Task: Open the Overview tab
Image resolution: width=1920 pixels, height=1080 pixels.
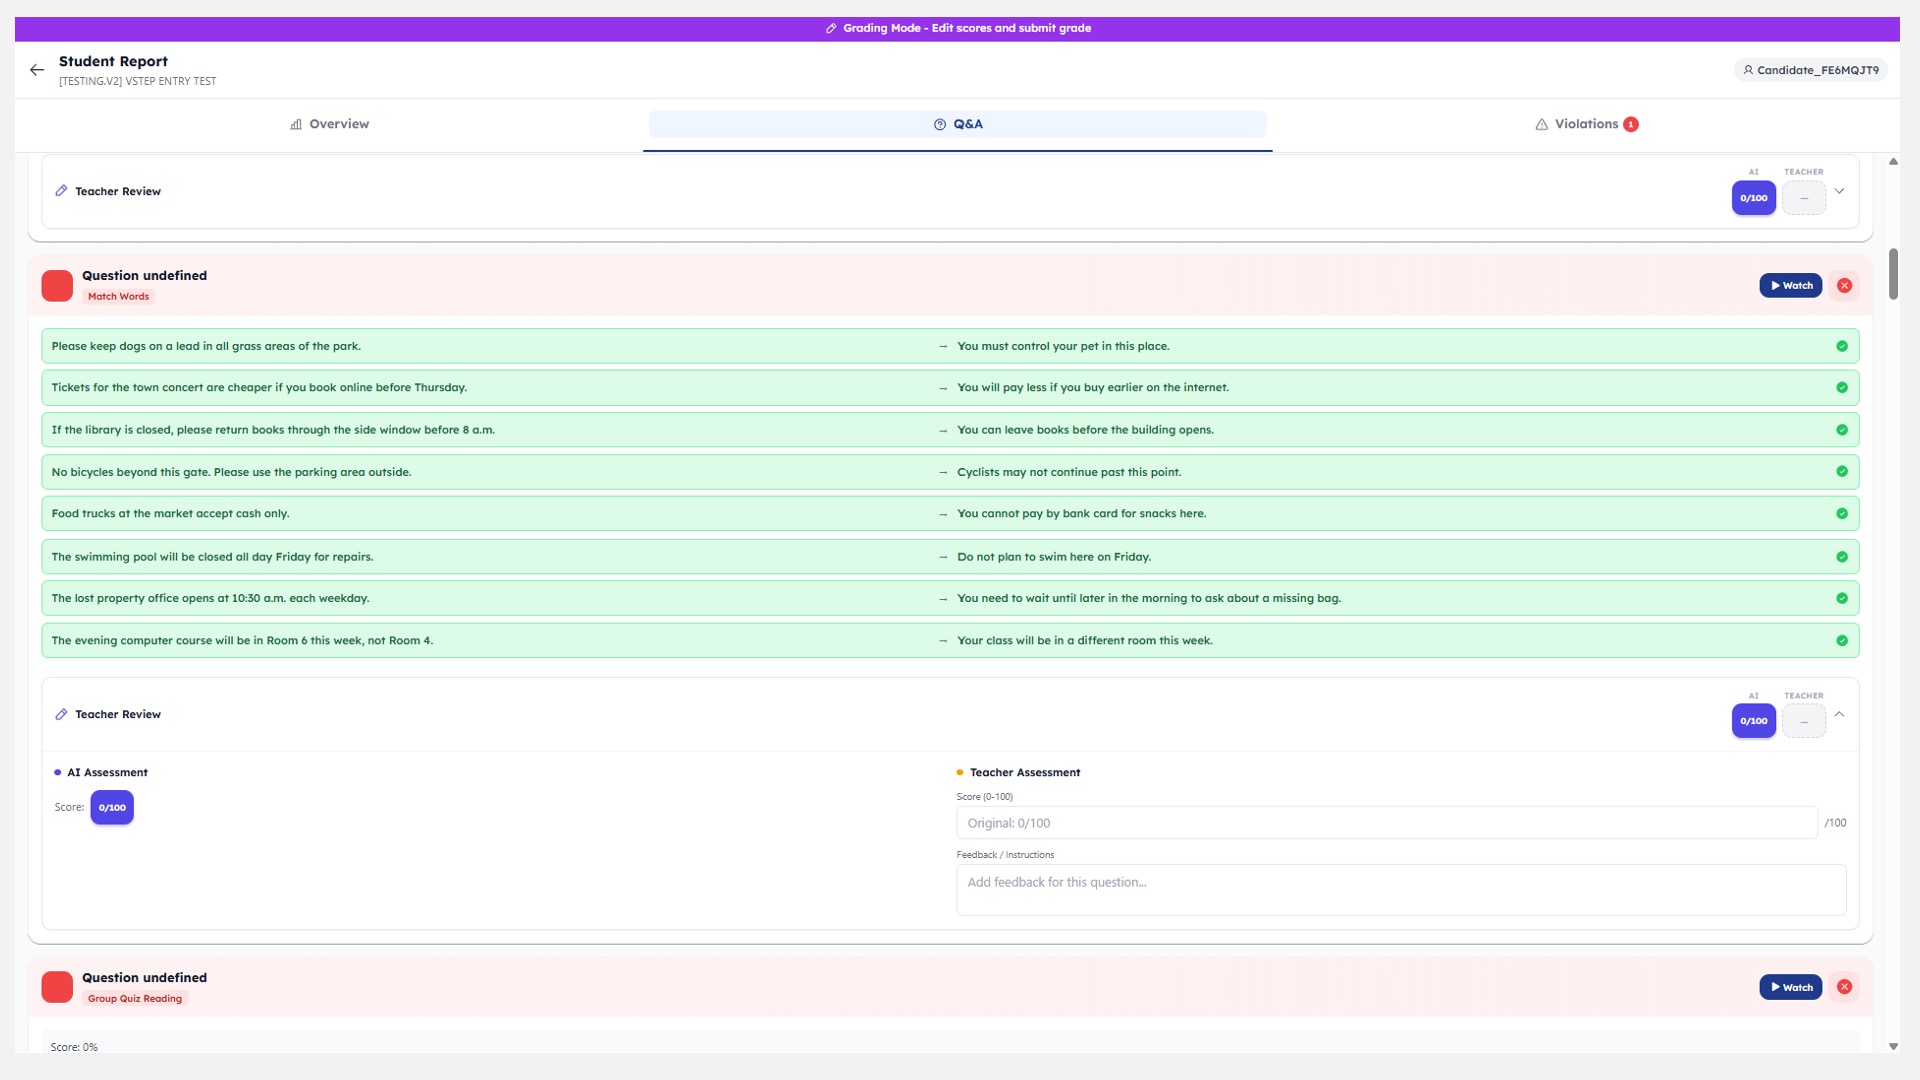Action: pyautogui.click(x=329, y=124)
